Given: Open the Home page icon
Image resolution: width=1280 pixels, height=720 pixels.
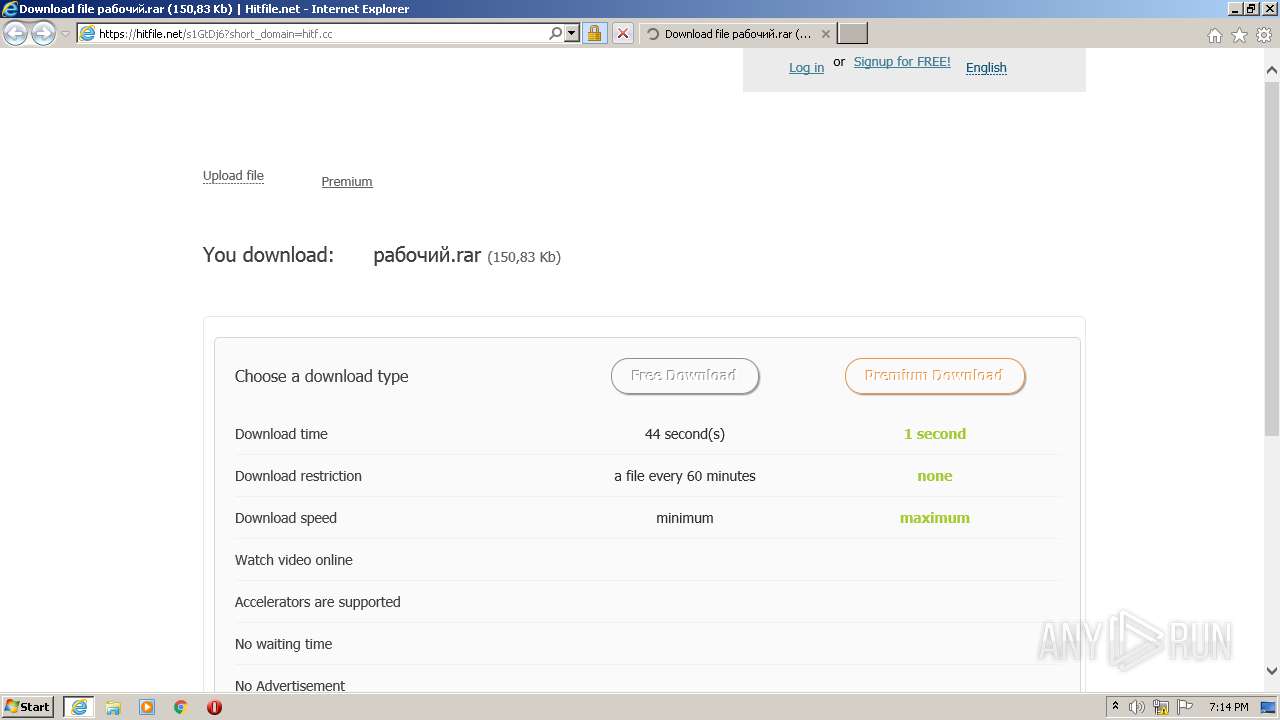Looking at the screenshot, I should pos(1214,35).
